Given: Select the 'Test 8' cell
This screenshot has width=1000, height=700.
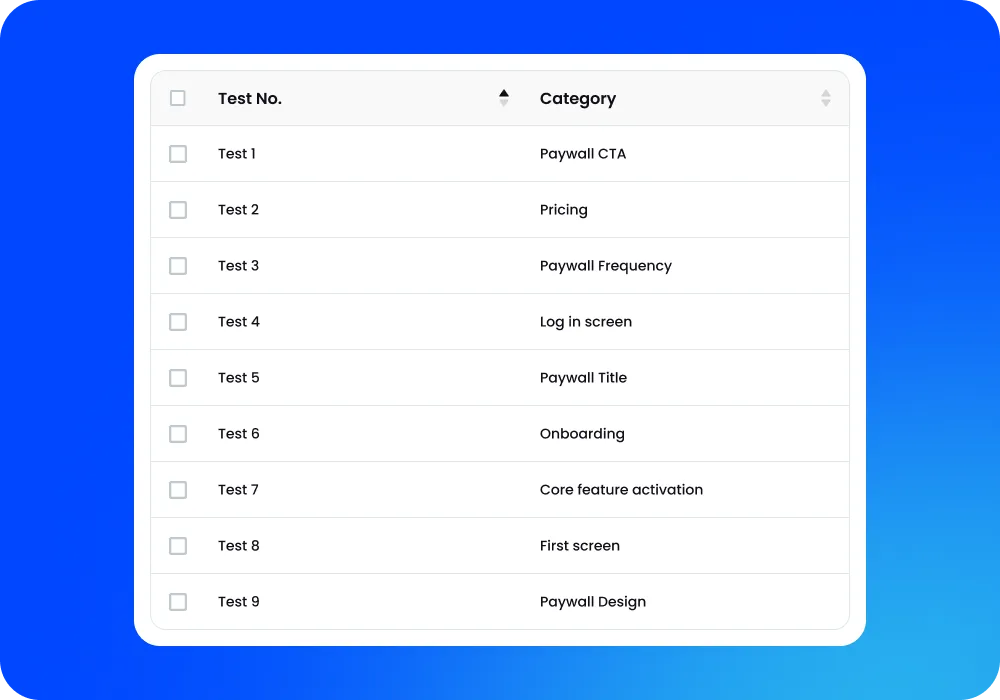Looking at the screenshot, I should pyautogui.click(x=239, y=546).
